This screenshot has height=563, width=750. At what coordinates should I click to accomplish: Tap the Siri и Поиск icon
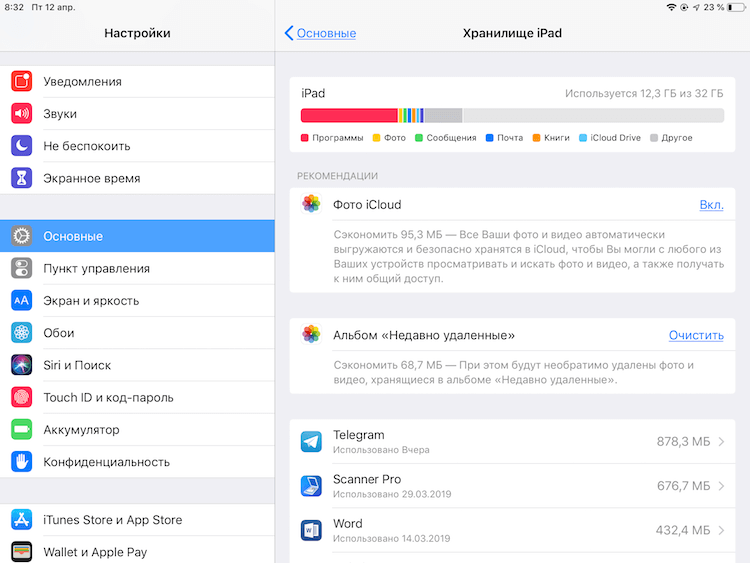point(22,365)
